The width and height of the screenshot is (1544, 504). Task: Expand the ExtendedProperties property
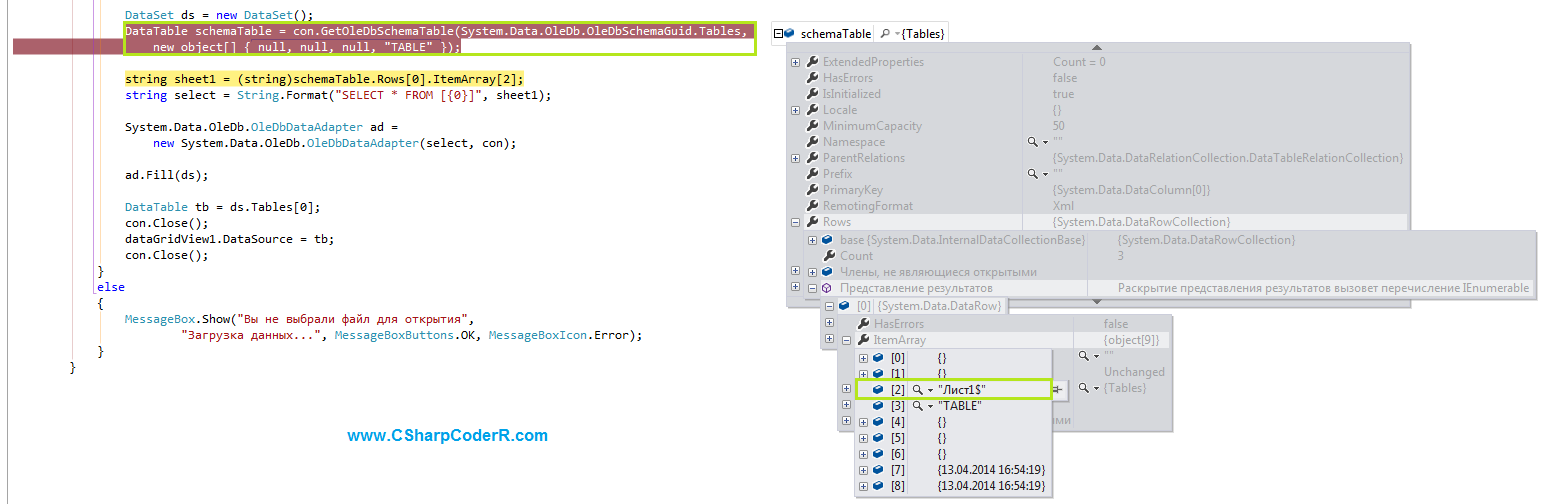[795, 62]
